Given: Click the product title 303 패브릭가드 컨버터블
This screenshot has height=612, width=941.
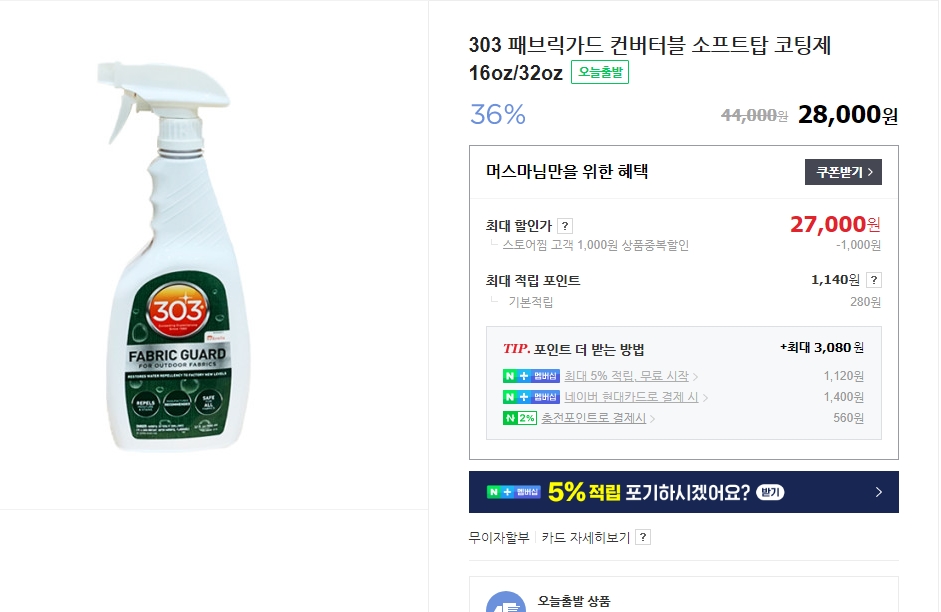Looking at the screenshot, I should [650, 46].
